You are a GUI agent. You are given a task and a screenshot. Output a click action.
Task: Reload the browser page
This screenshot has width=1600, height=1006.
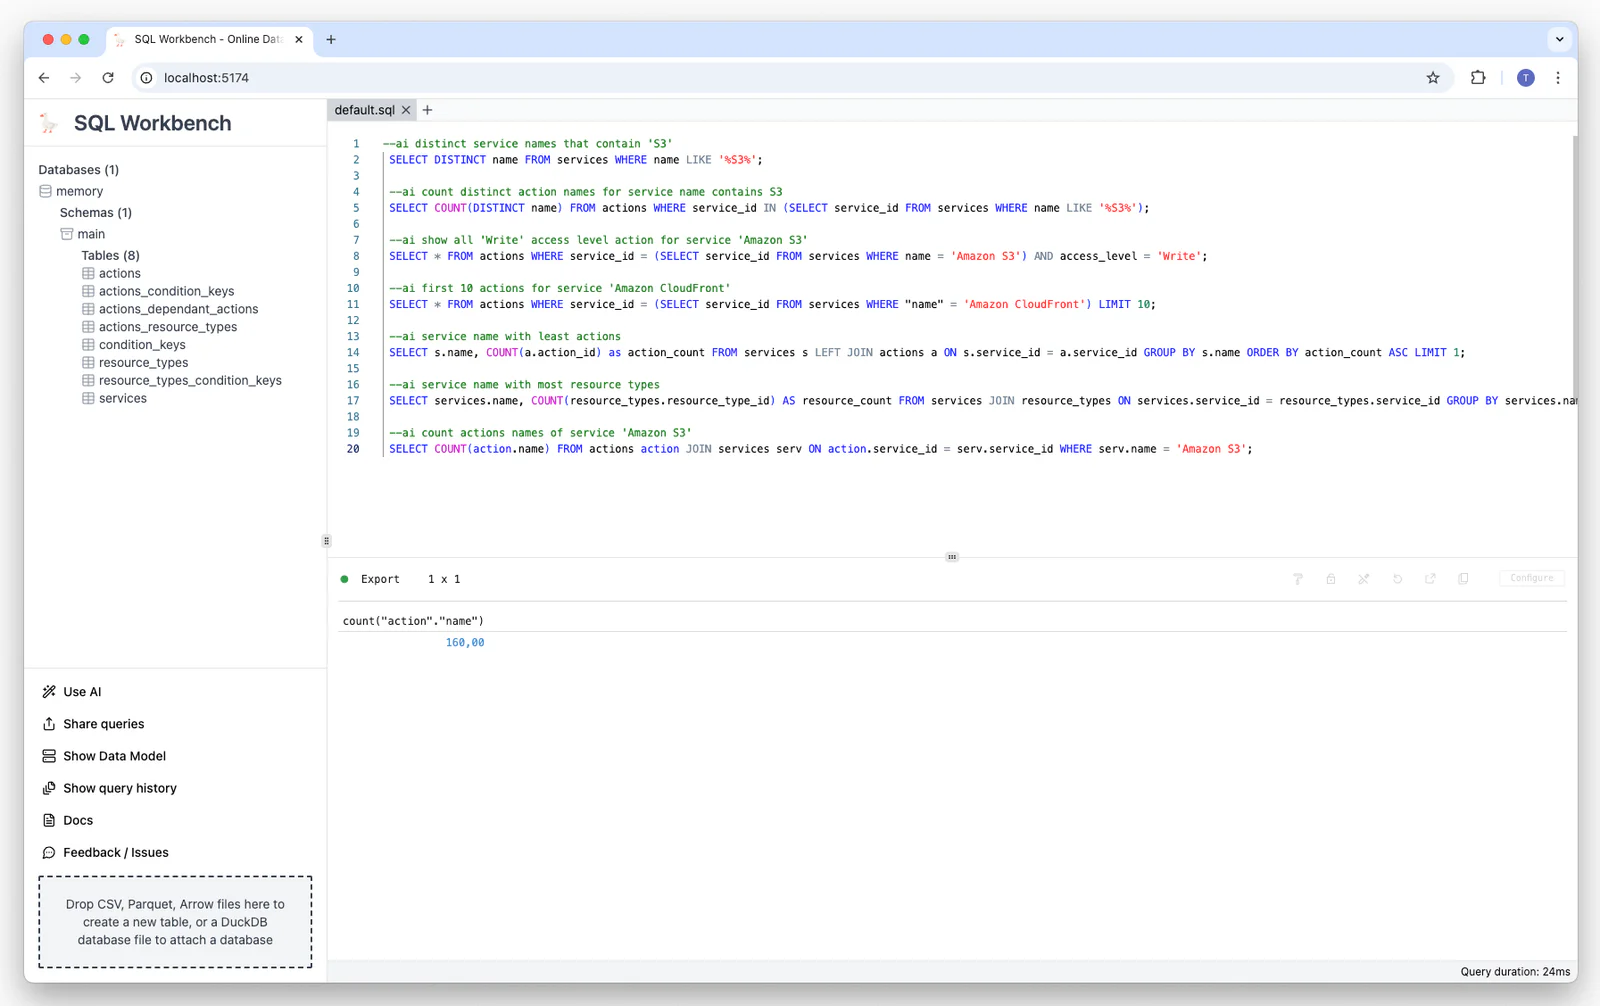tap(108, 78)
